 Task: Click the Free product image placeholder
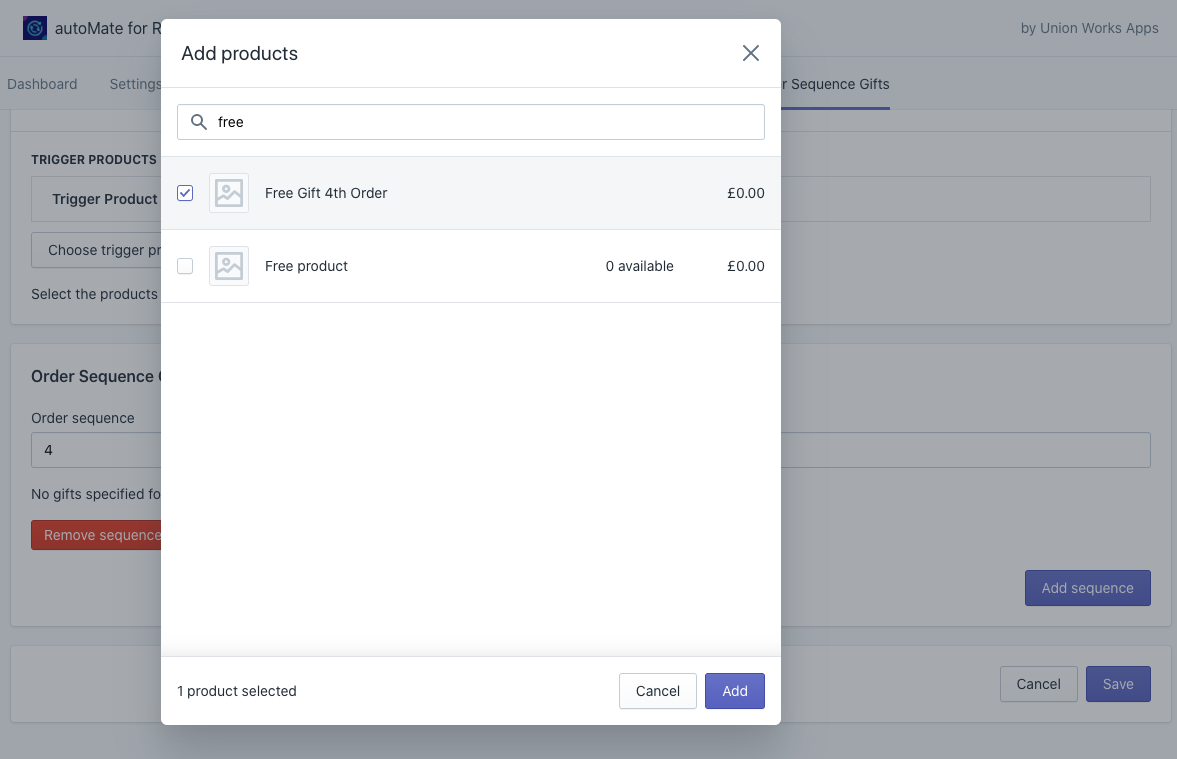coord(229,266)
